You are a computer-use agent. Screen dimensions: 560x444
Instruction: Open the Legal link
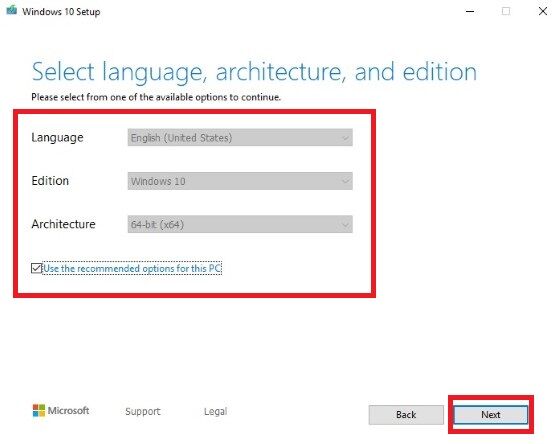pyautogui.click(x=215, y=411)
